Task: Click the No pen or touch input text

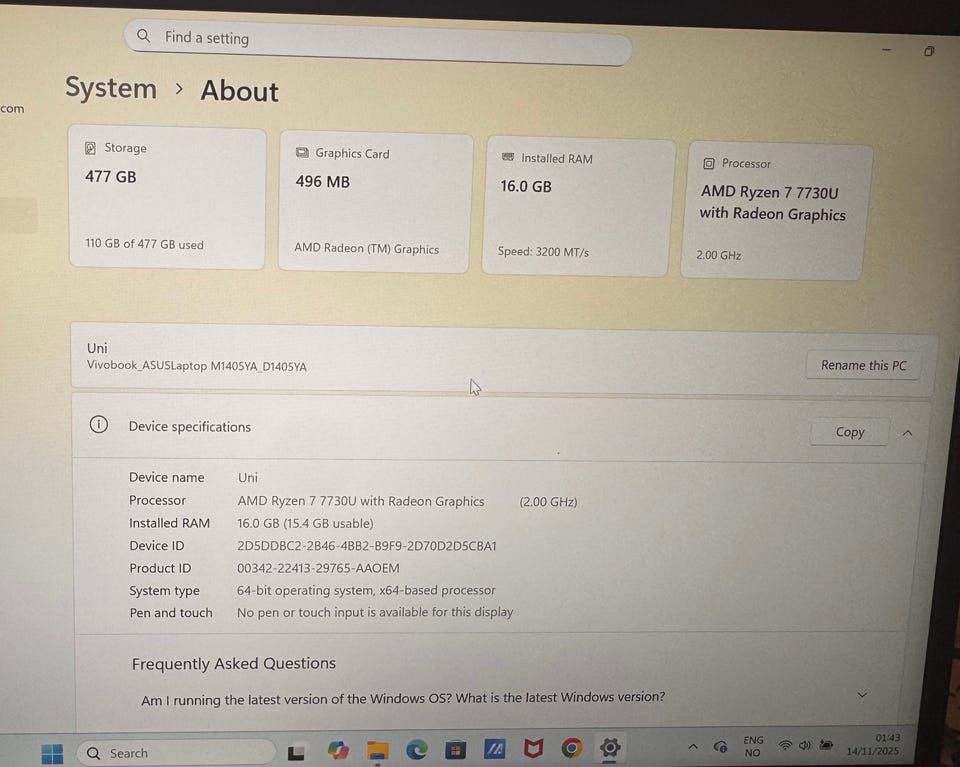Action: point(375,612)
